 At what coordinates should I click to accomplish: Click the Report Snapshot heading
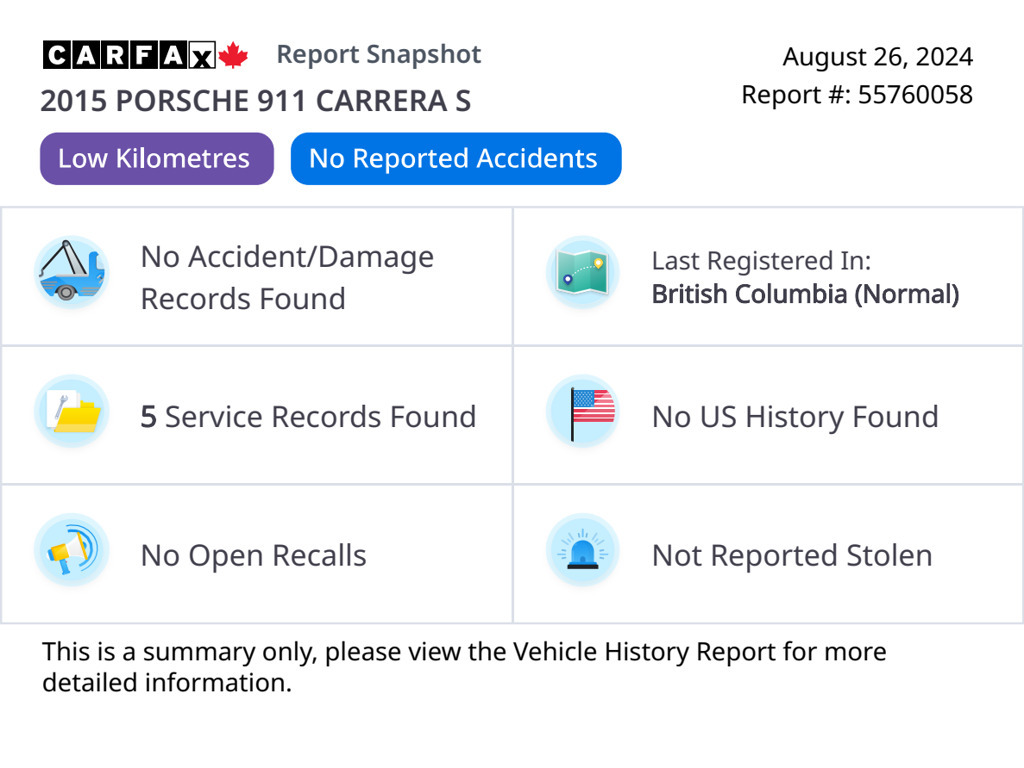click(379, 54)
